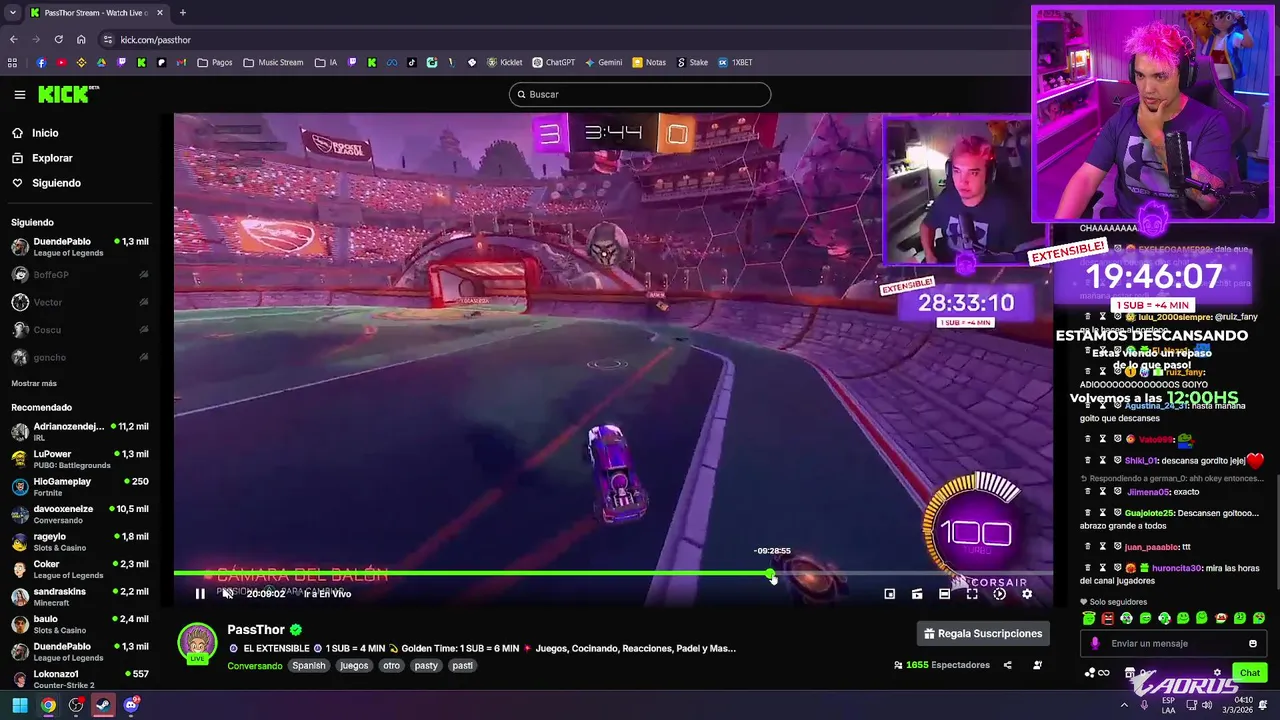Toggle fullscreen mode on the player

[972, 594]
